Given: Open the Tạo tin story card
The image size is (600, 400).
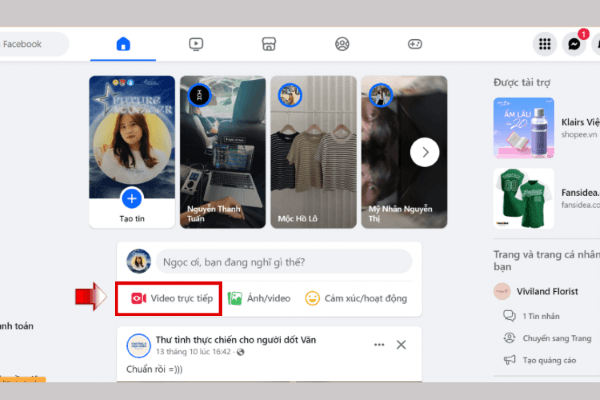Looking at the screenshot, I should point(132,152).
